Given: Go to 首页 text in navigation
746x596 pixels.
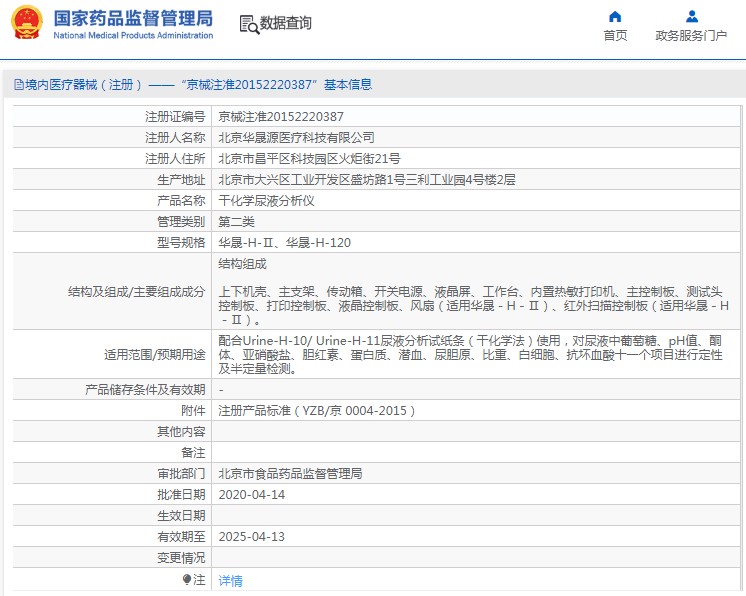Looking at the screenshot, I should pyautogui.click(x=615, y=36).
